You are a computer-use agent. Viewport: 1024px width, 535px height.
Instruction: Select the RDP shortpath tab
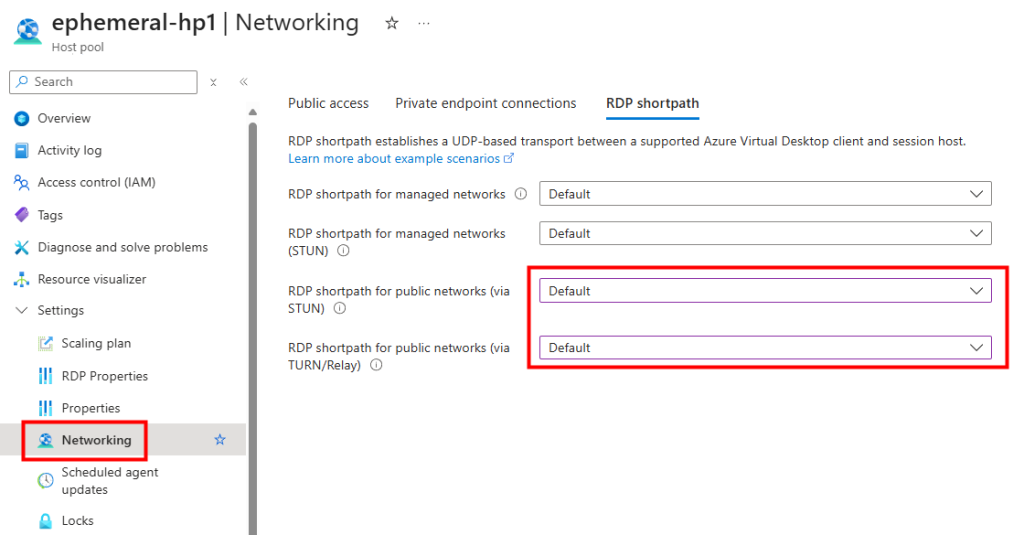pyautogui.click(x=652, y=103)
